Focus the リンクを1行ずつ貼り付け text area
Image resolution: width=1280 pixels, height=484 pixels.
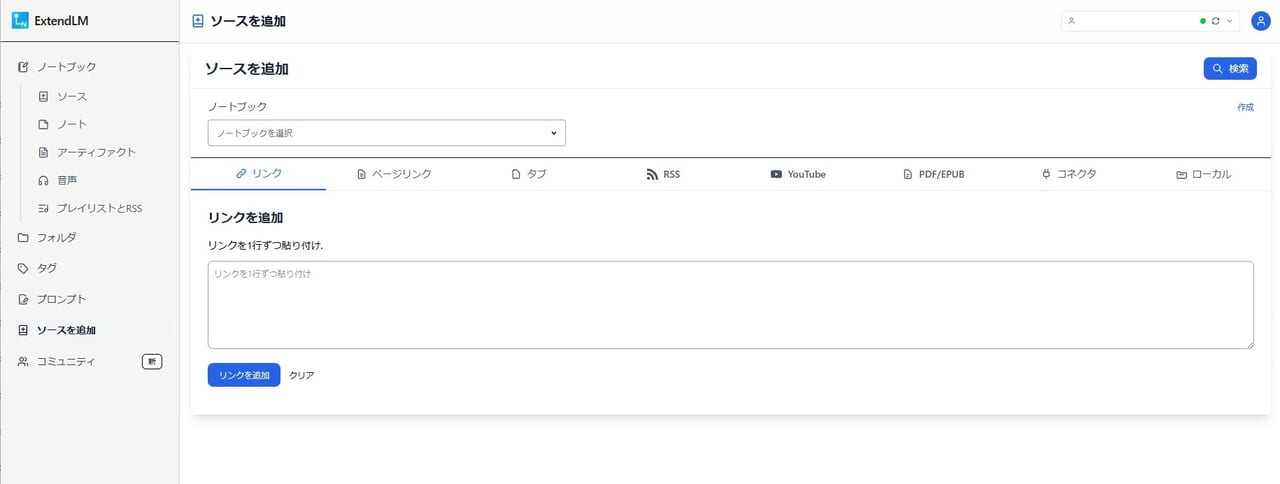pos(731,305)
